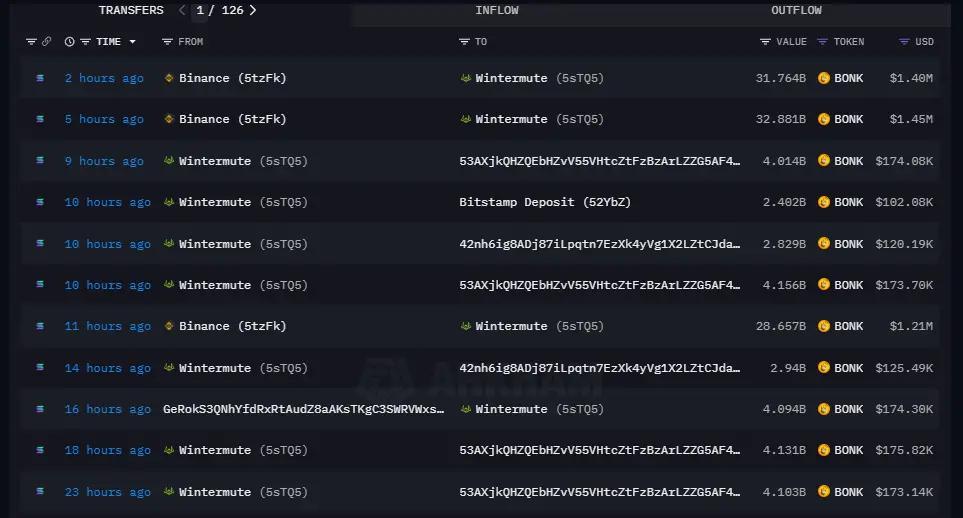963x518 pixels.
Task: Click the link icon in header row
Action: tap(46, 42)
